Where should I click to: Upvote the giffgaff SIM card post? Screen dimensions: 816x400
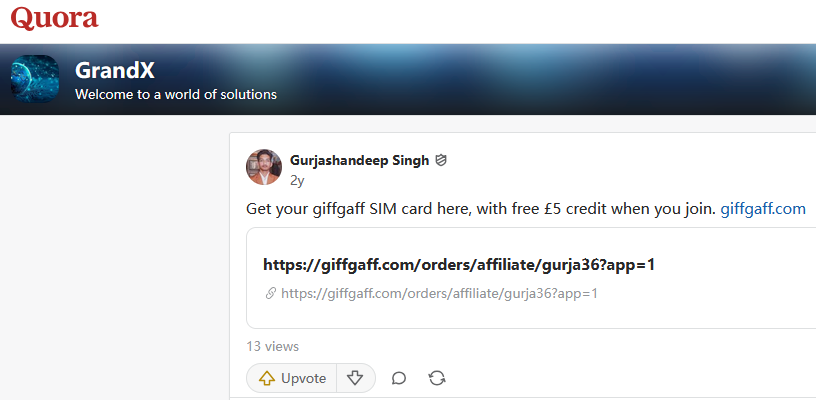click(x=291, y=378)
